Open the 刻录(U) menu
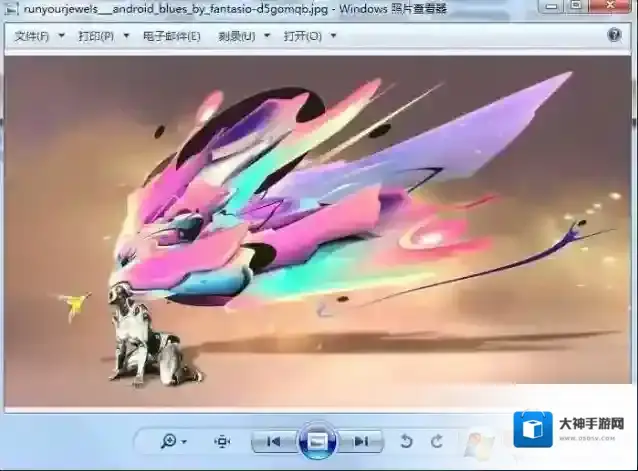Screen dimensions: 638x471 (x=237, y=36)
